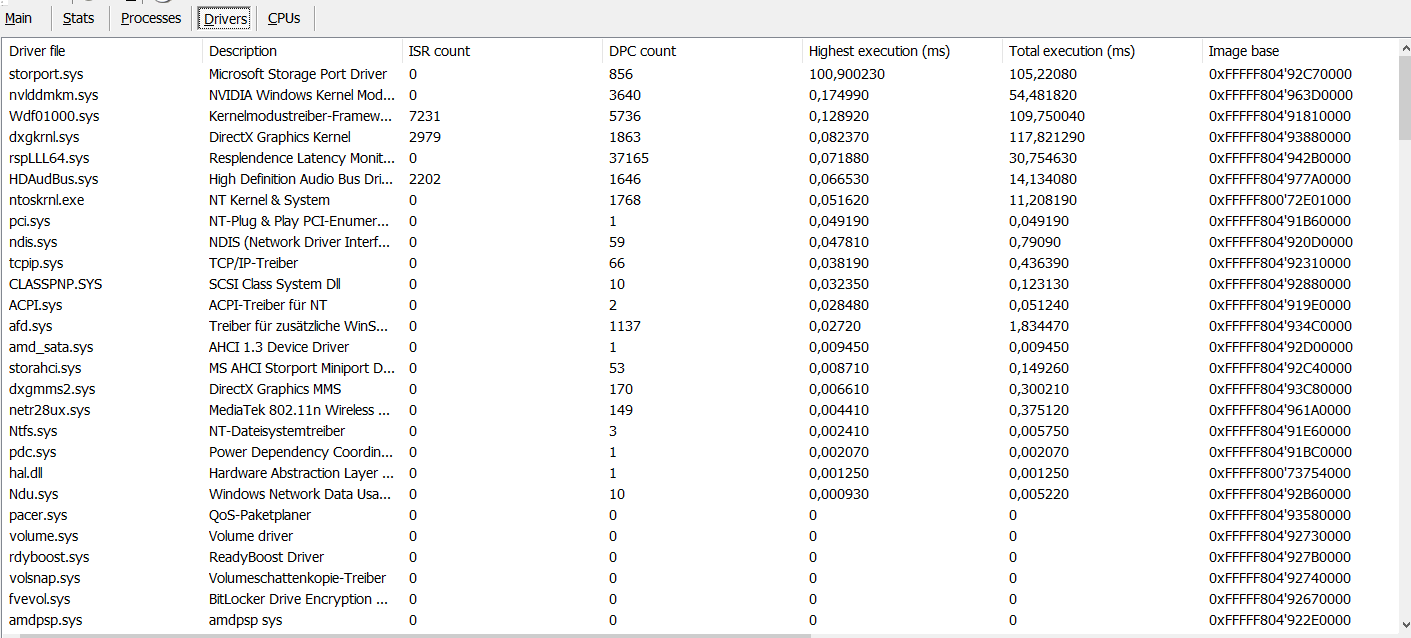This screenshot has height=638, width=1411.
Task: Select the Ntfs.sys driver row
Action: coord(700,431)
